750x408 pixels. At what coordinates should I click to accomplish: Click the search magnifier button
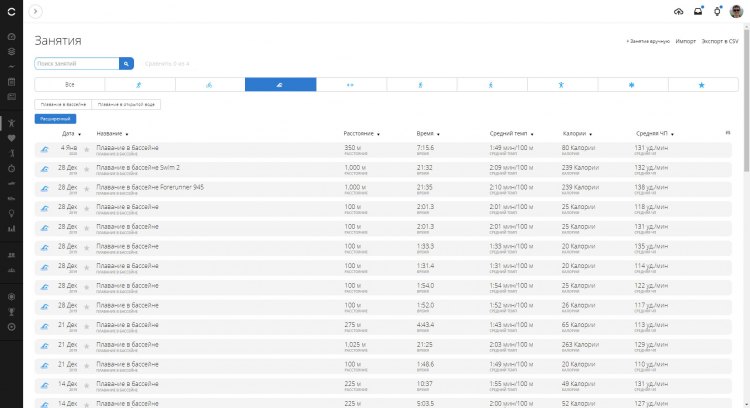click(x=126, y=64)
